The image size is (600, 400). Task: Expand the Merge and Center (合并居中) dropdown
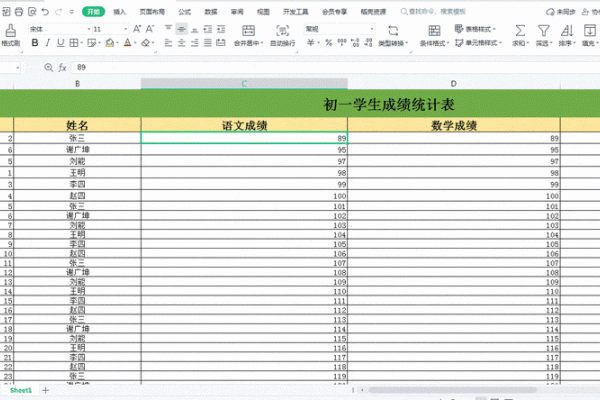click(x=262, y=43)
